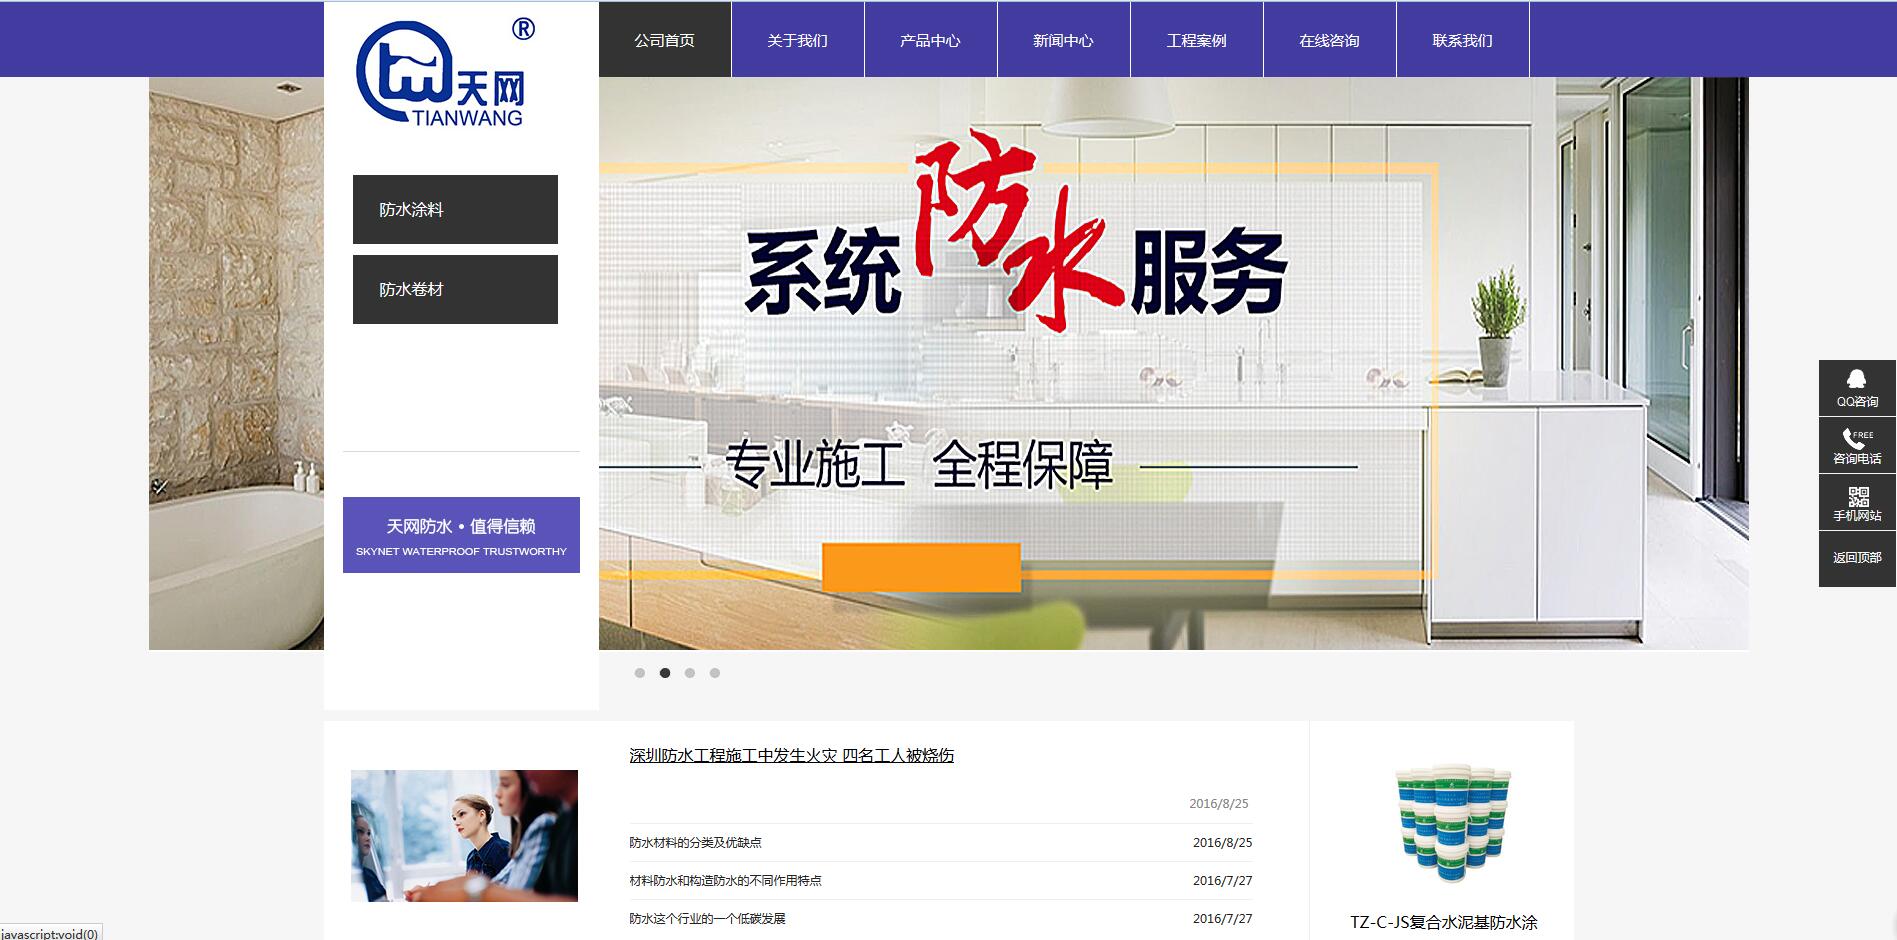Viewport: 1897px width, 940px height.
Task: Open 产品中心 nav item
Action: coord(931,40)
